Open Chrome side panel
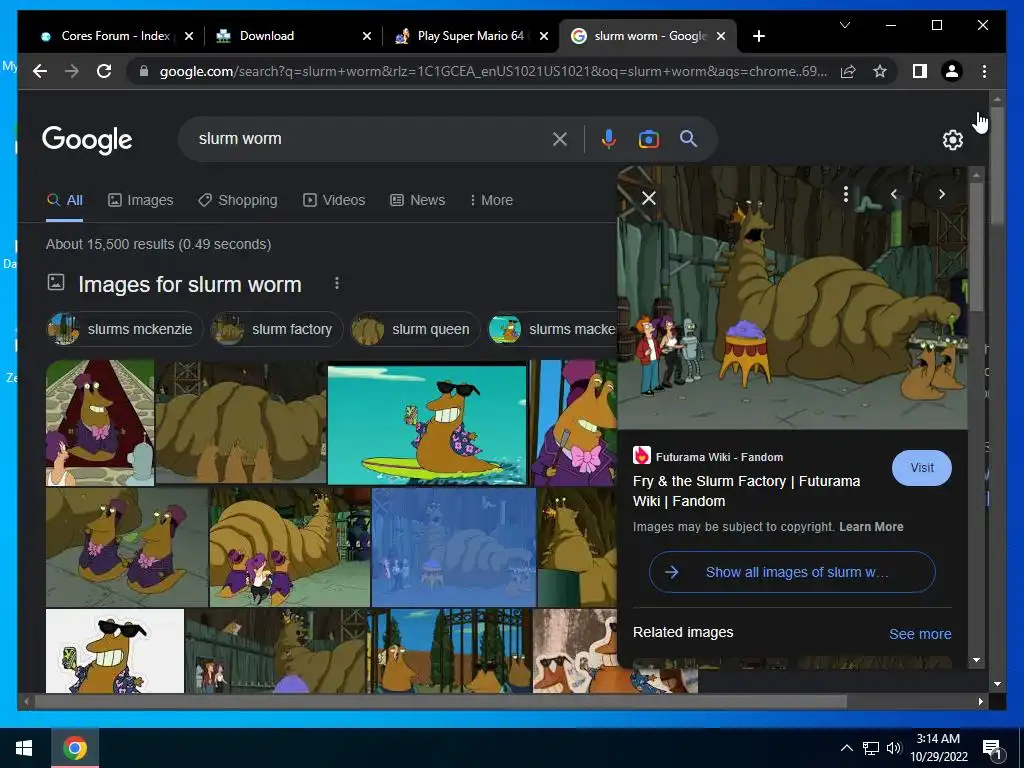 tap(920, 71)
